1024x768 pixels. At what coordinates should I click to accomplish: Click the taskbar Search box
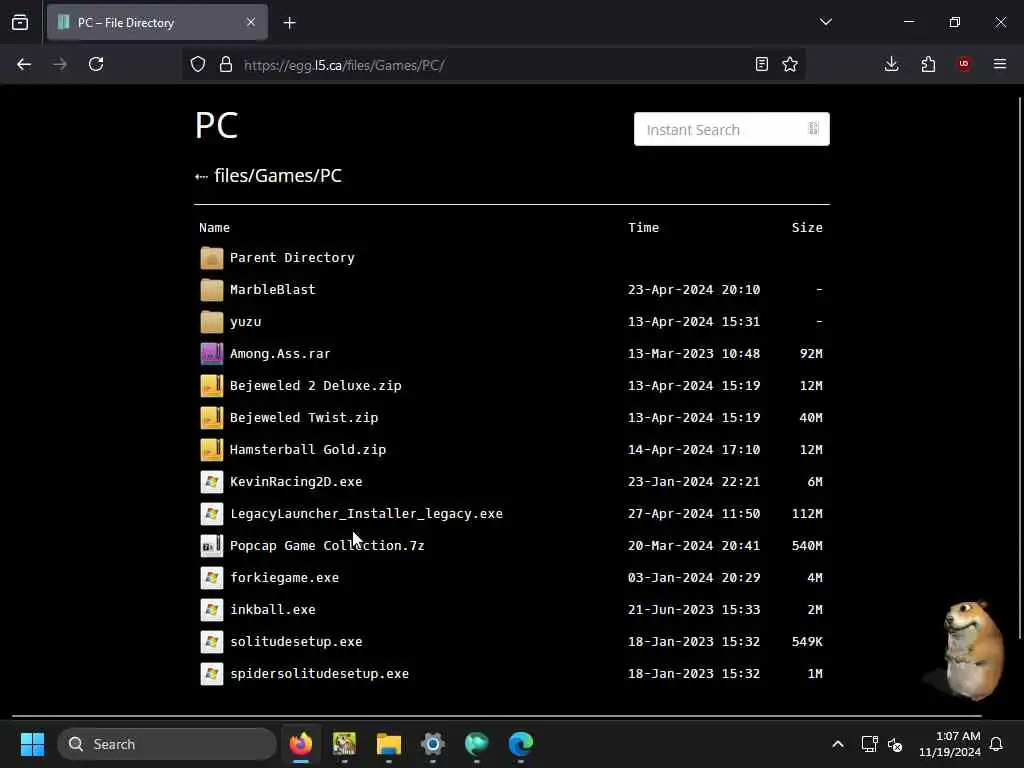click(167, 744)
